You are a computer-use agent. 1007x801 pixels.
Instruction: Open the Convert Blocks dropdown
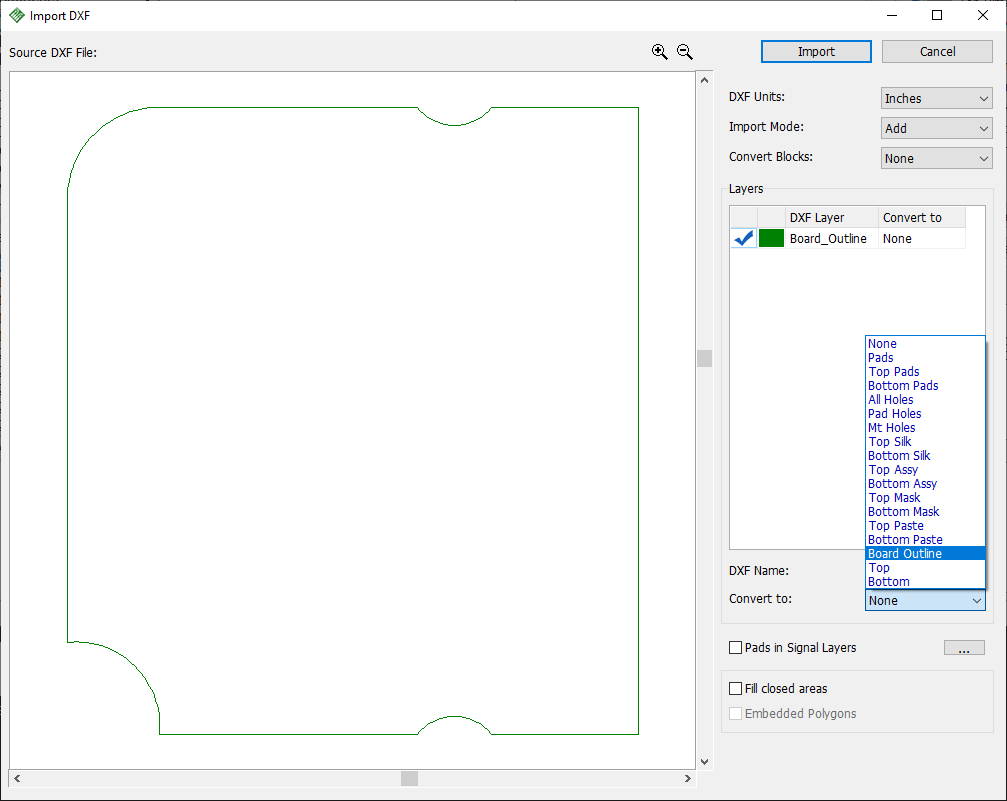pyautogui.click(x=936, y=159)
